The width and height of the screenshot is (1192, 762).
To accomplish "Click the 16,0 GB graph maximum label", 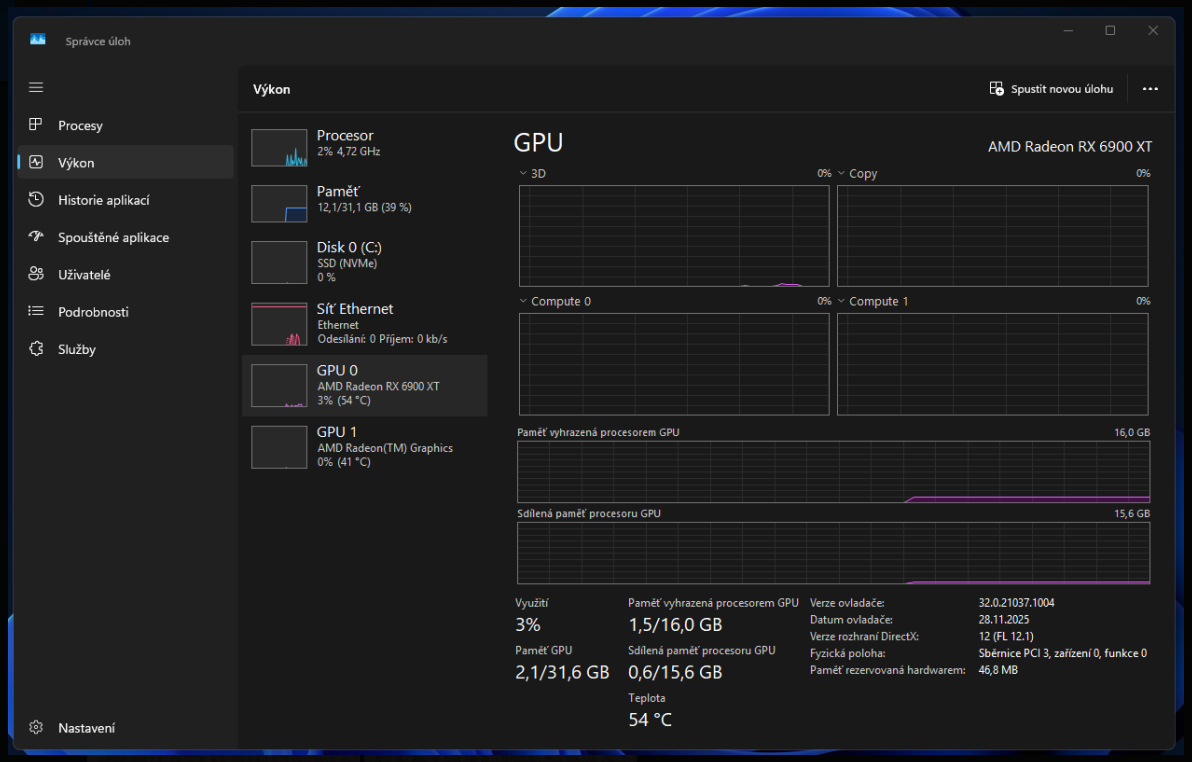I will (x=1132, y=432).
